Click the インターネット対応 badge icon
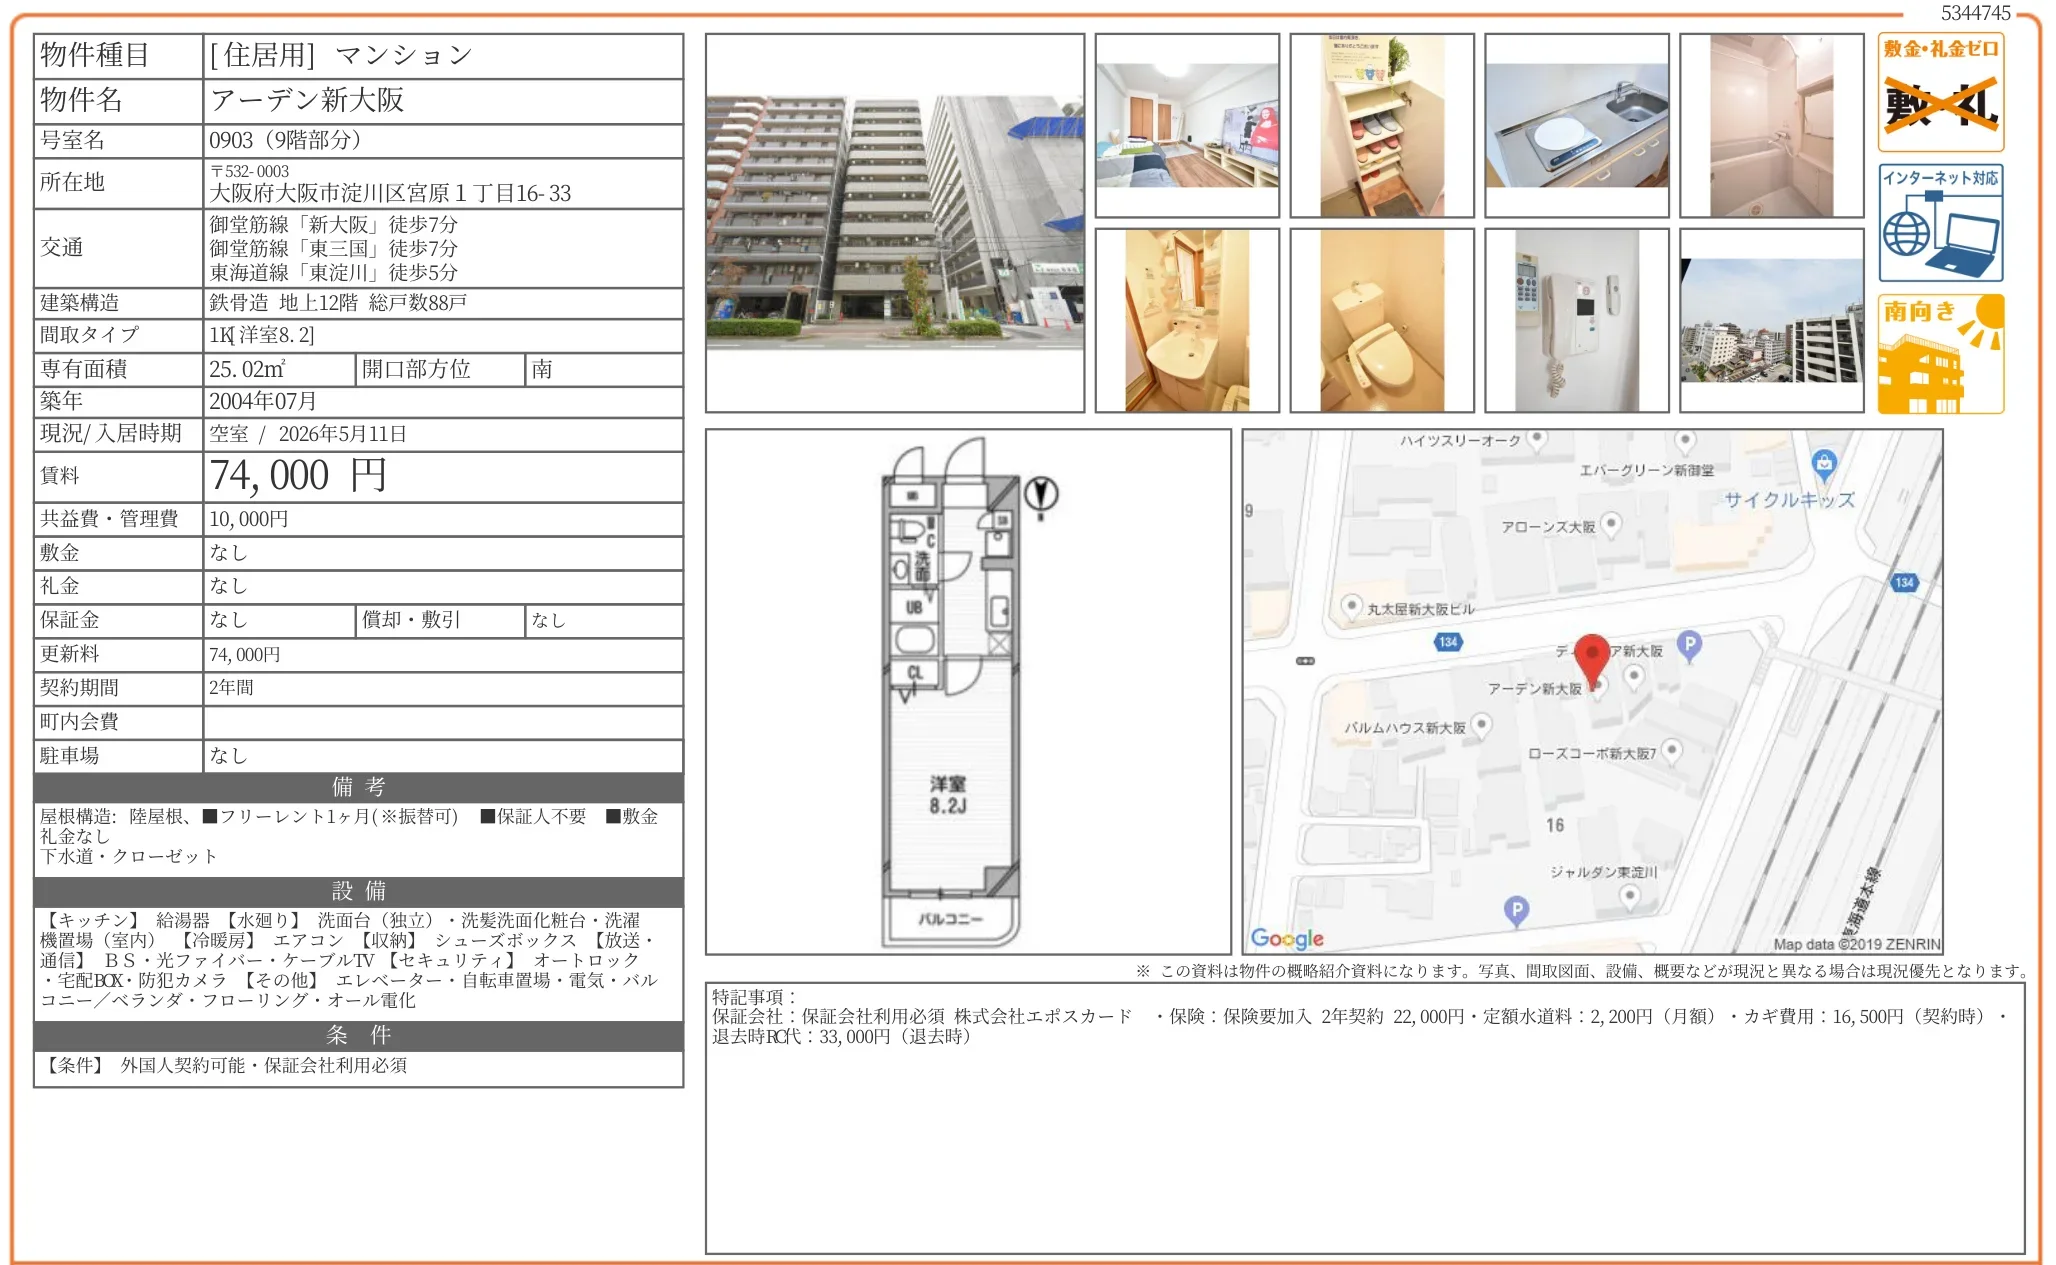The image size is (2056, 1265). coord(1940,222)
